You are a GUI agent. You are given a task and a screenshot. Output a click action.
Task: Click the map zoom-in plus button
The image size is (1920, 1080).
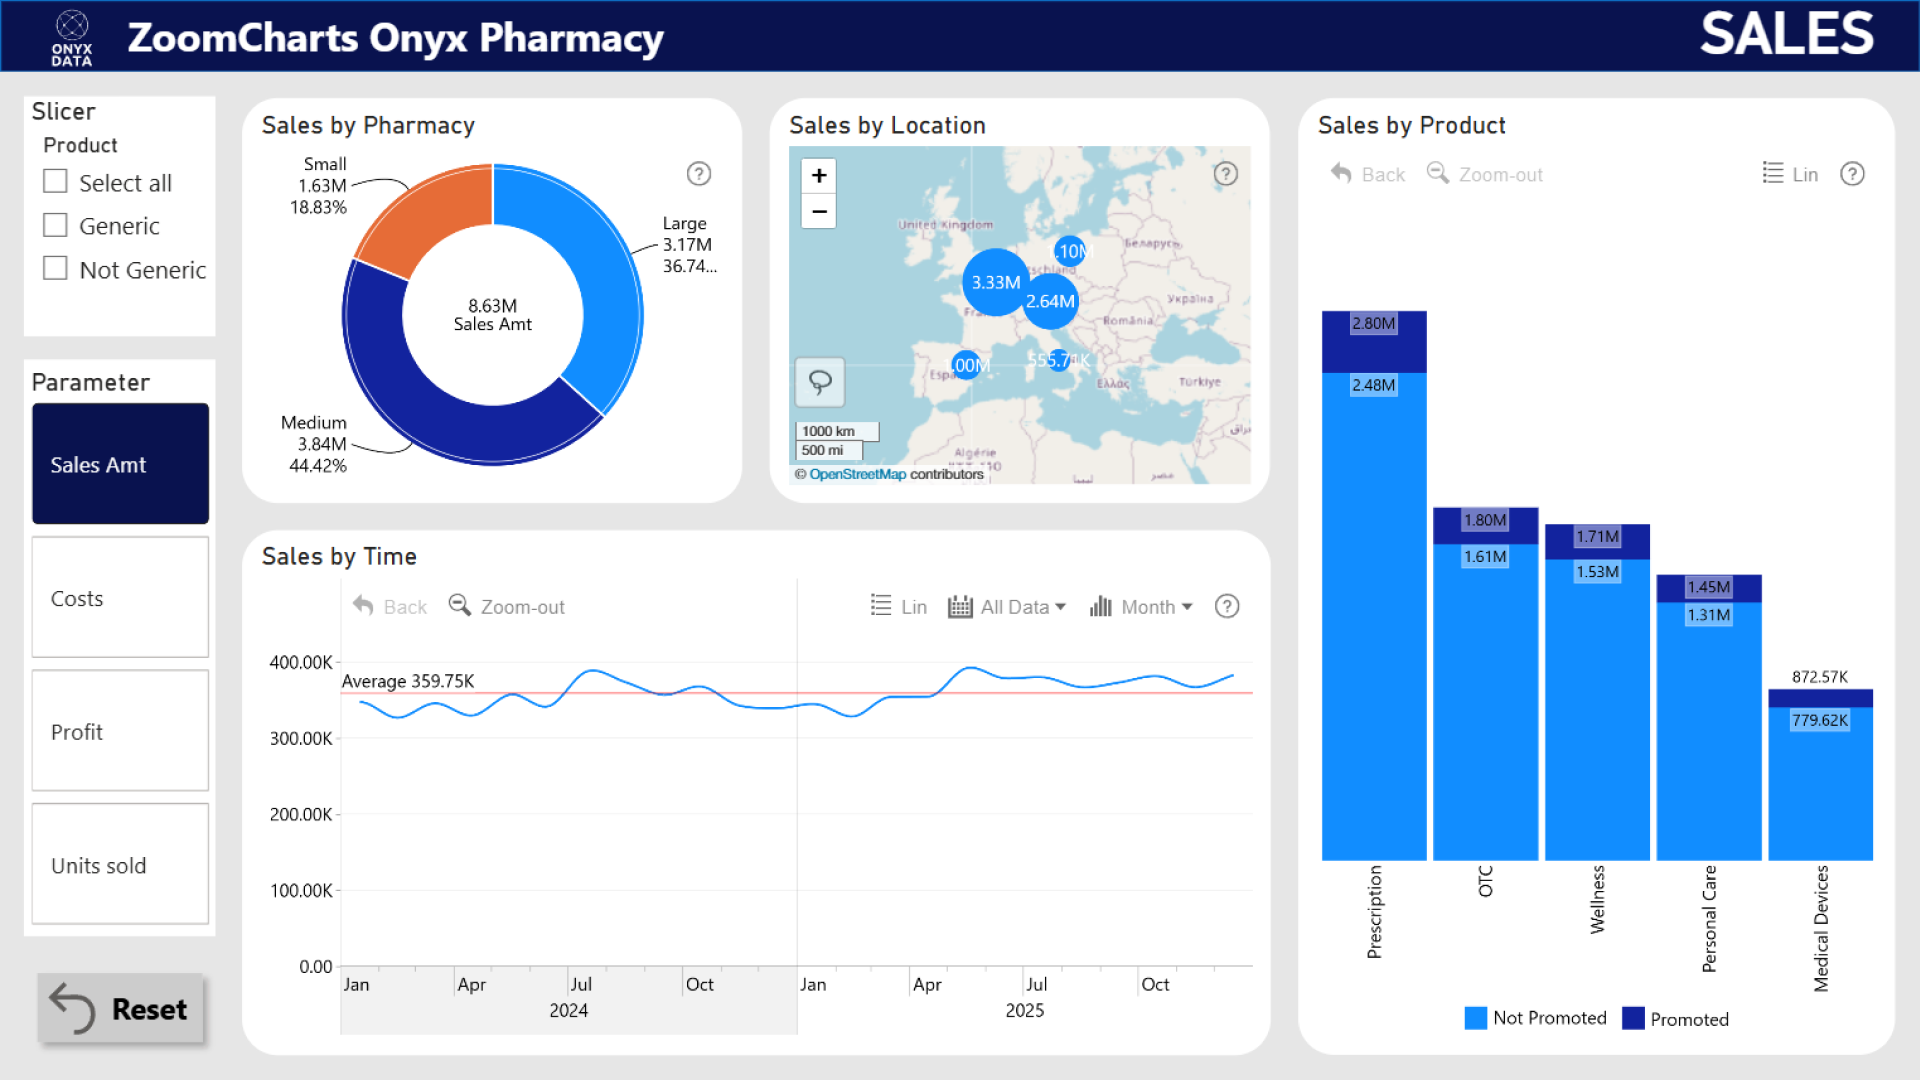point(819,176)
